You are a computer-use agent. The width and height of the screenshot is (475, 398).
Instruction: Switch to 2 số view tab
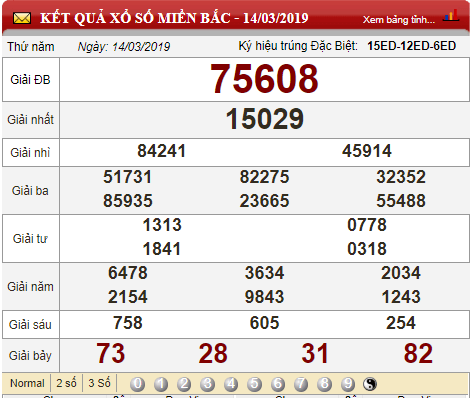66,383
